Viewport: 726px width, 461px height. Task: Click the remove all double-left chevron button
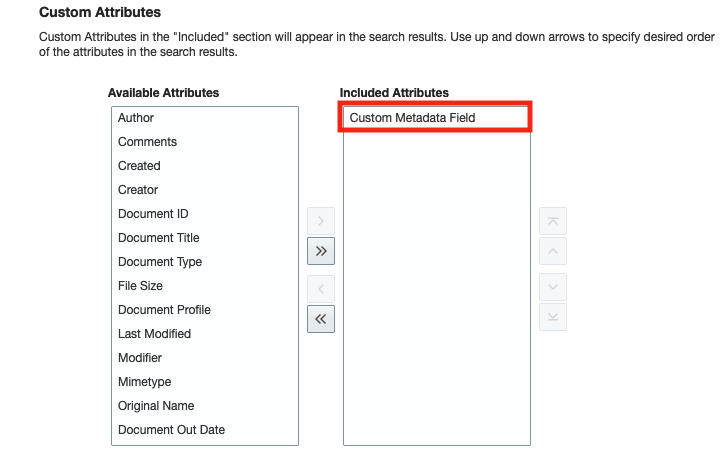point(321,319)
